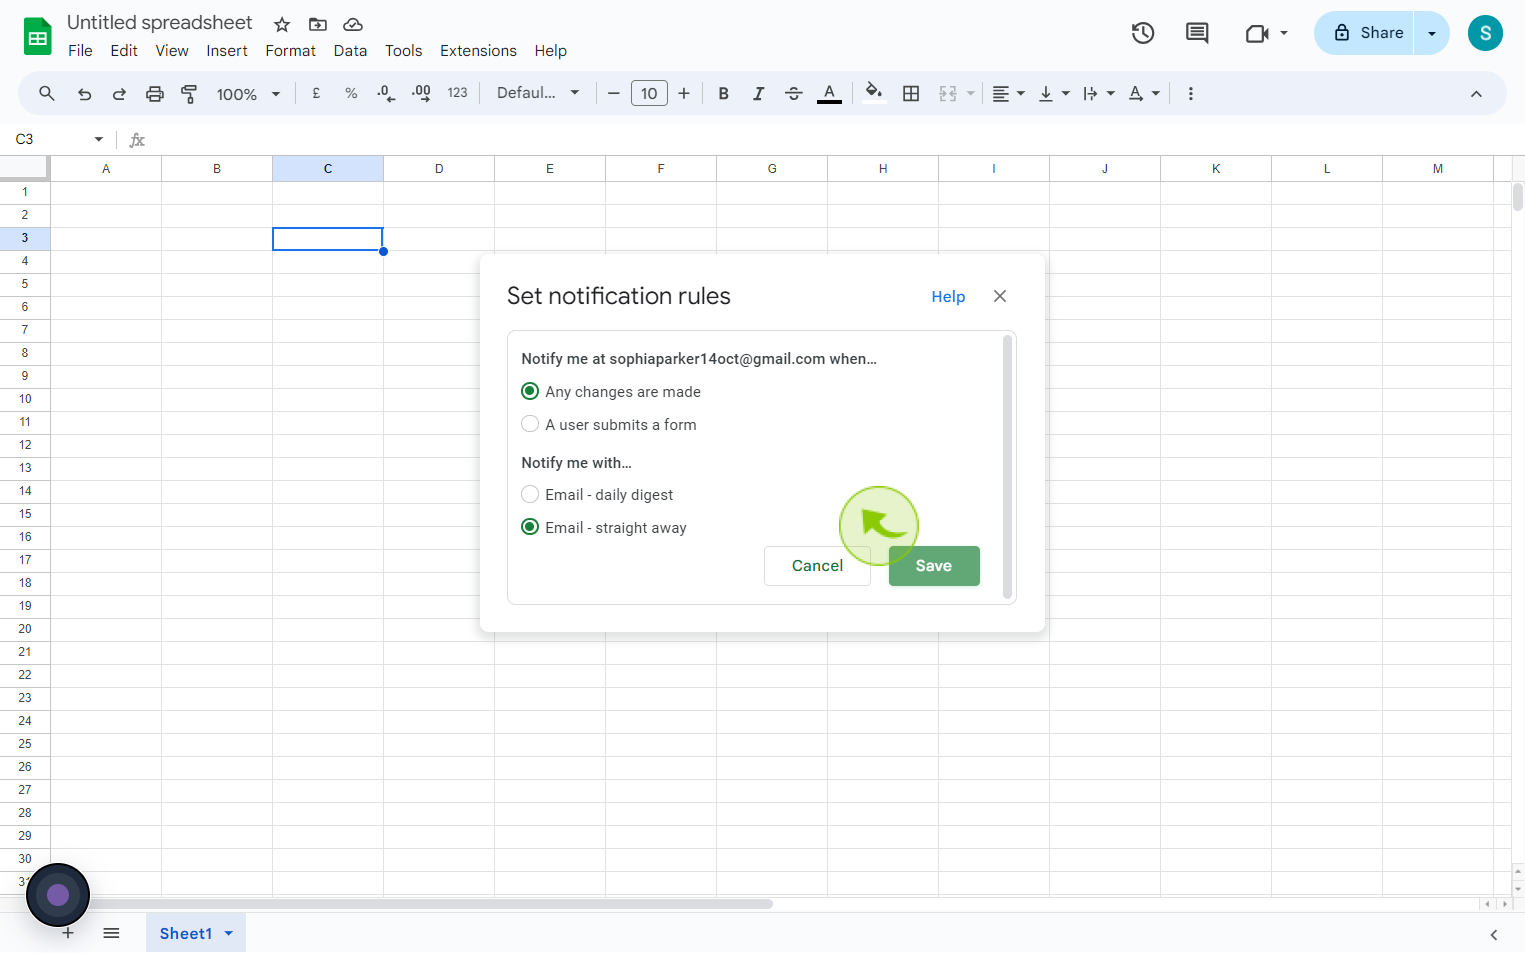Screen dimensions: 1525x953
Task: Open the Help link in notification dialog
Action: (x=948, y=296)
